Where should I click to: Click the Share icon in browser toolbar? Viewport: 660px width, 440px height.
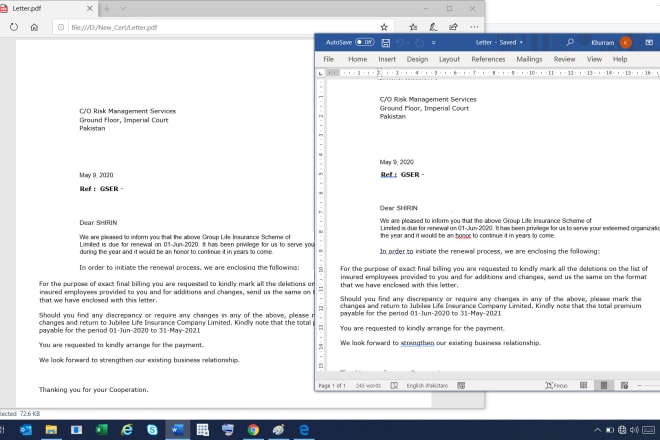point(453,27)
